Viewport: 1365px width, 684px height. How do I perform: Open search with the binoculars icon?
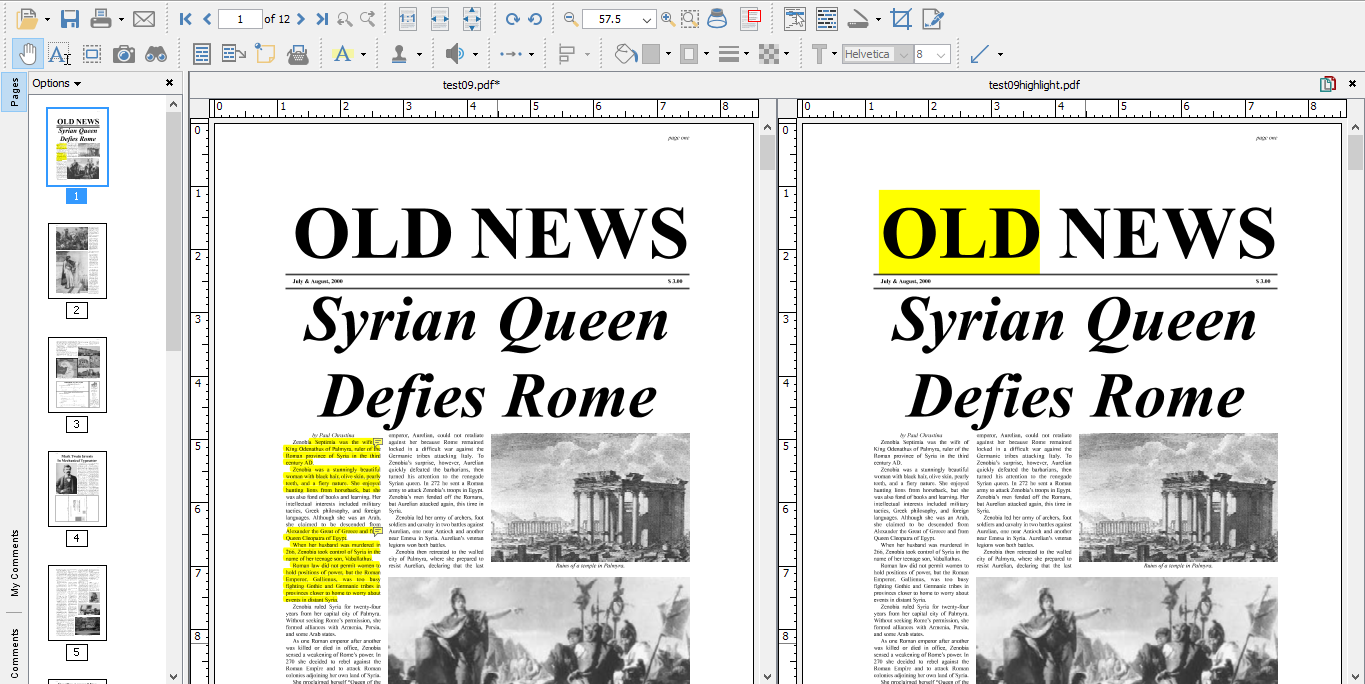coord(156,53)
